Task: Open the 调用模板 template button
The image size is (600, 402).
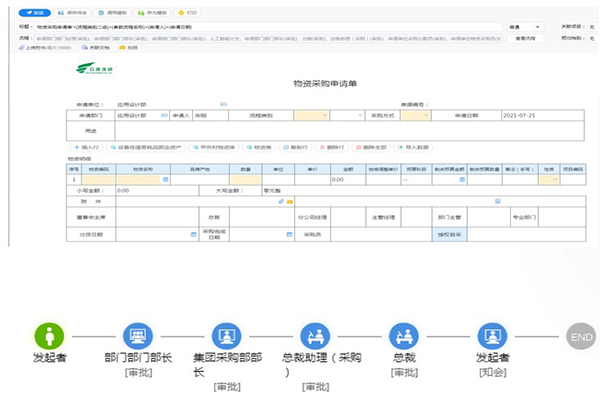Action: (112, 13)
